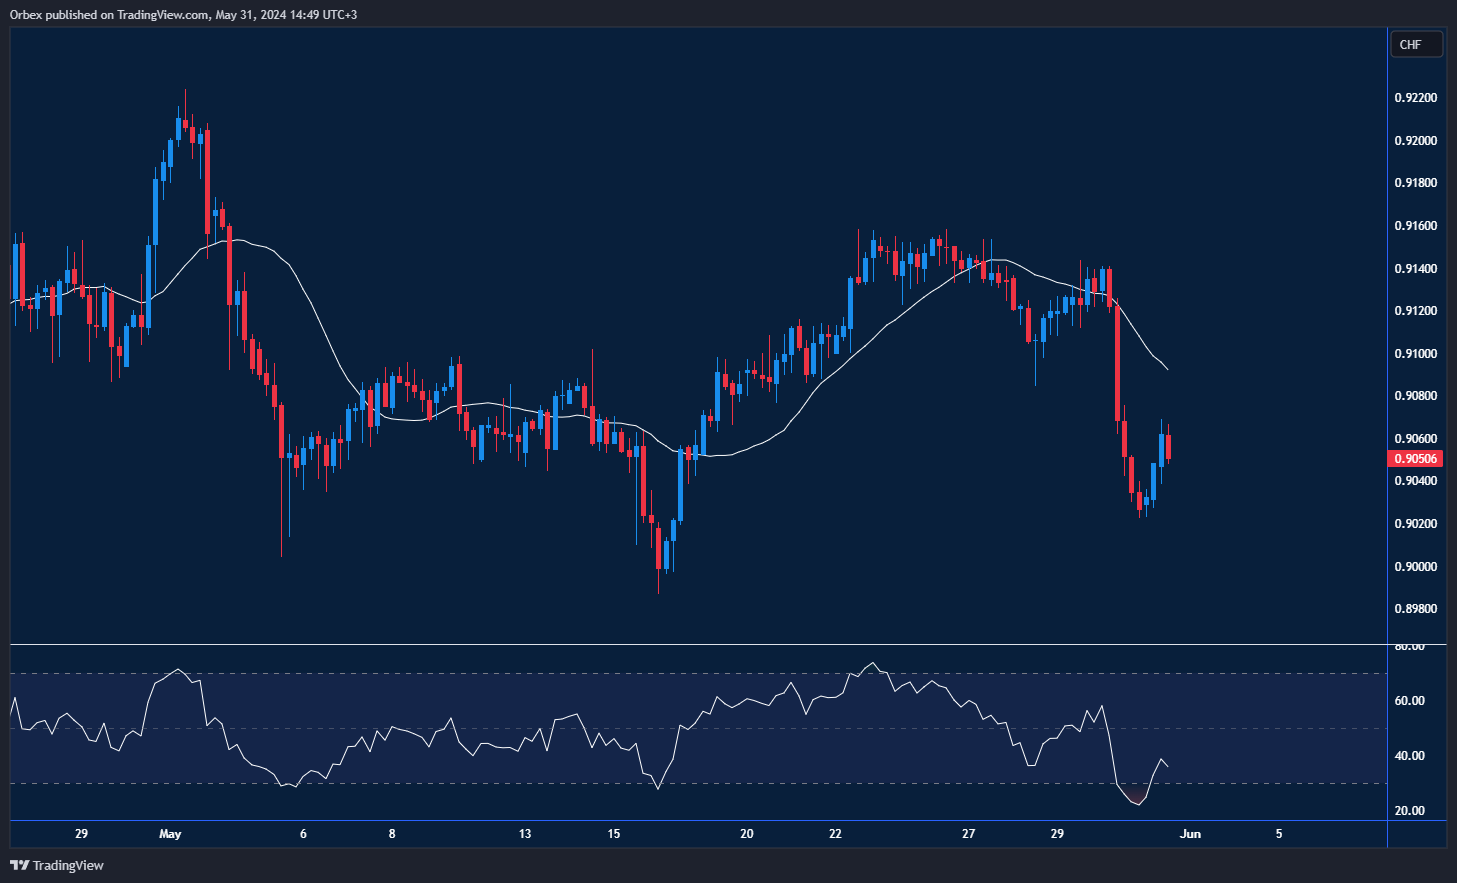Click the TradingView logo icon
Viewport: 1457px width, 883px height.
click(19, 865)
